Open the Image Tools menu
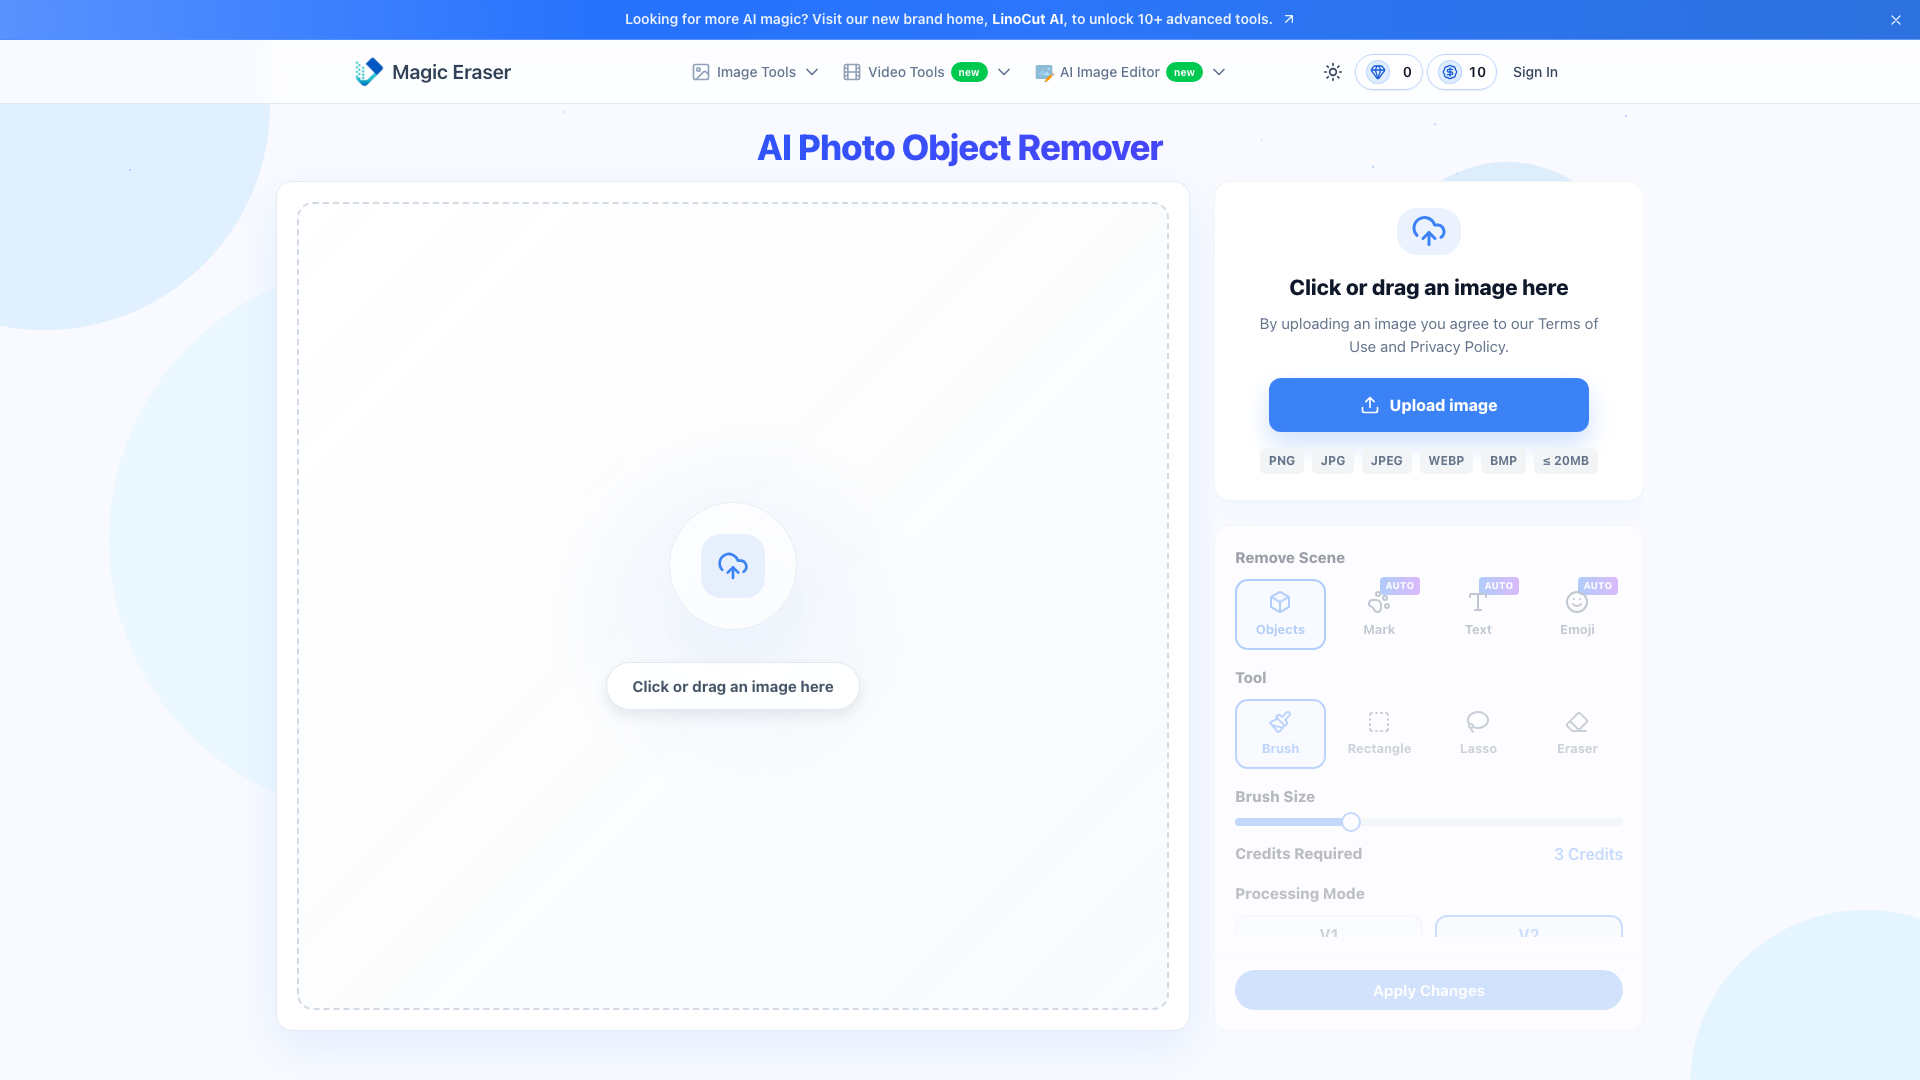This screenshot has height=1080, width=1920. 755,72
